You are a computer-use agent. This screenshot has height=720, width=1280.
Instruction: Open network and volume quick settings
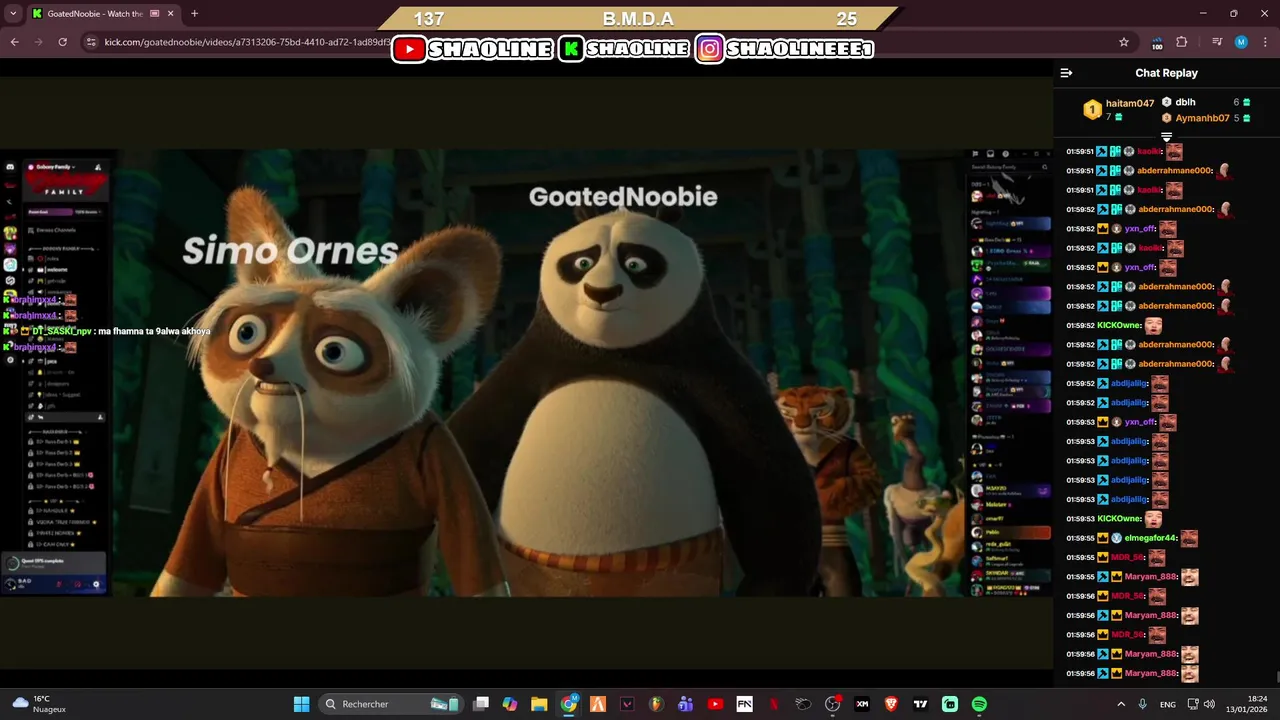[x=1203, y=704]
